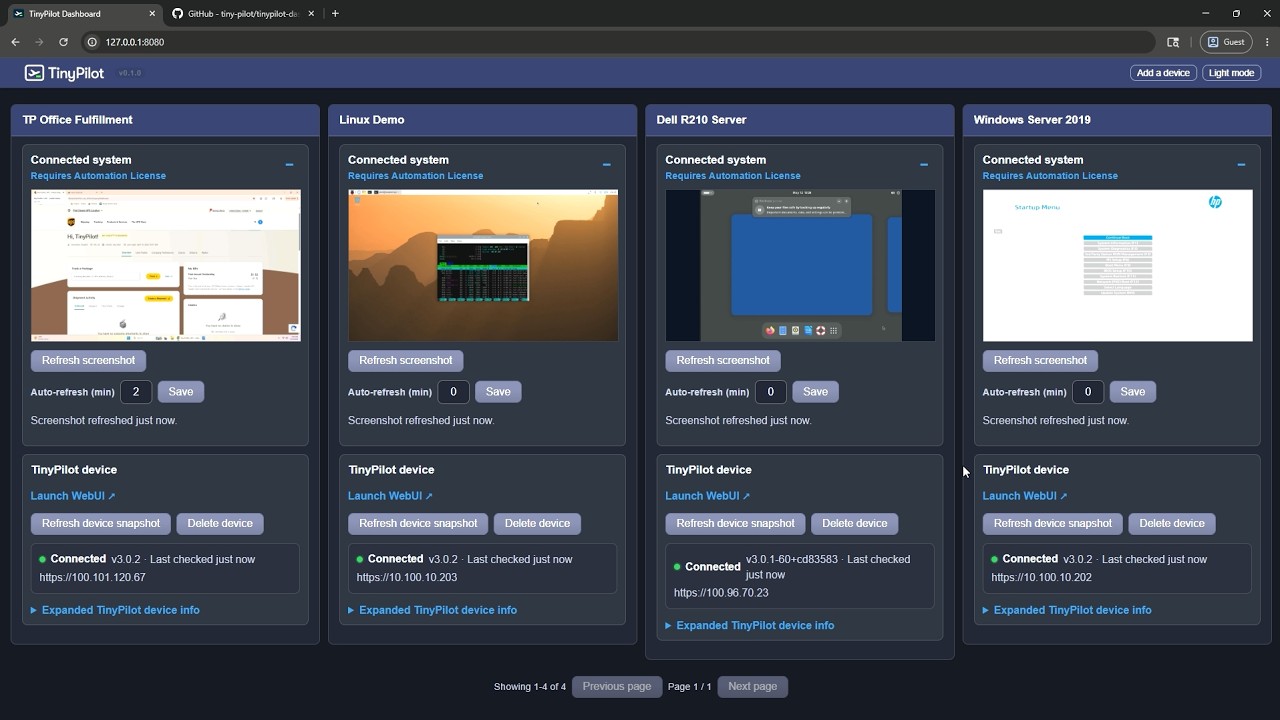Refresh screenshot for Linux Demo
Viewport: 1280px width, 720px height.
point(405,360)
